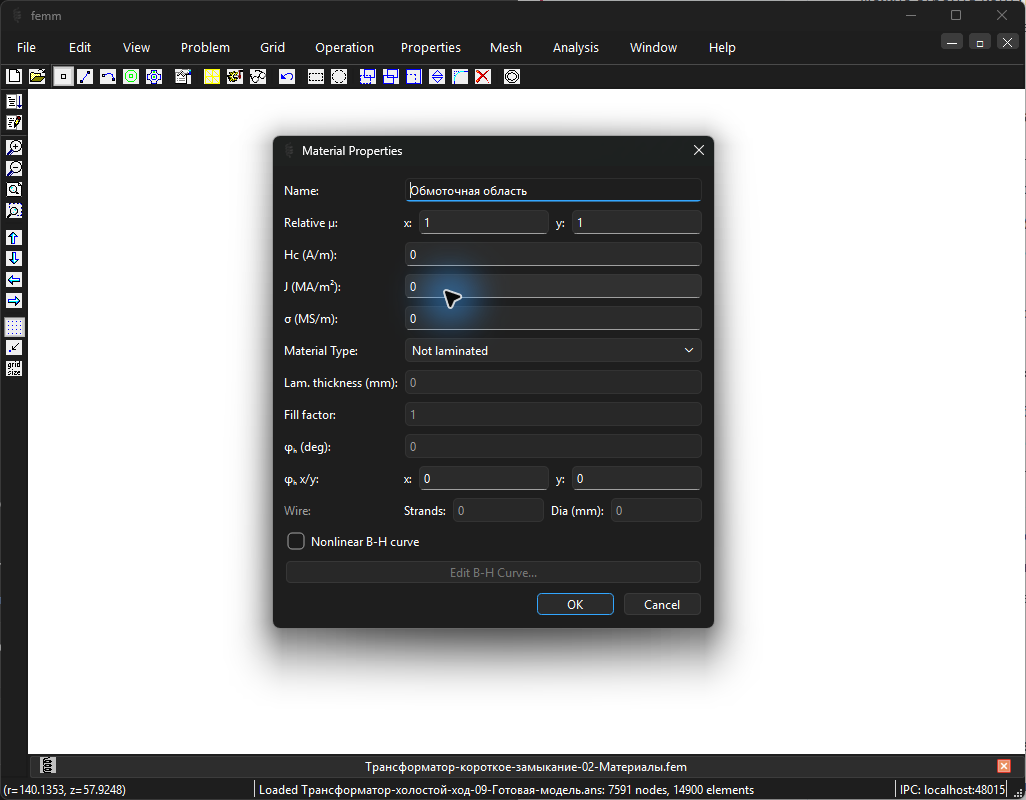Open the Mesh menu
The image size is (1026, 800).
506,48
